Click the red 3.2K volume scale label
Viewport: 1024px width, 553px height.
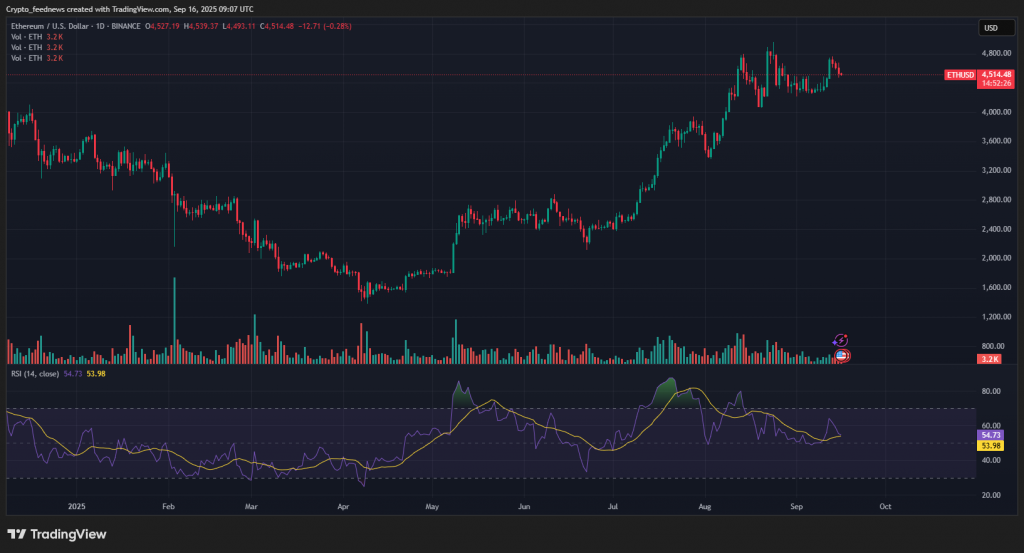coord(990,358)
